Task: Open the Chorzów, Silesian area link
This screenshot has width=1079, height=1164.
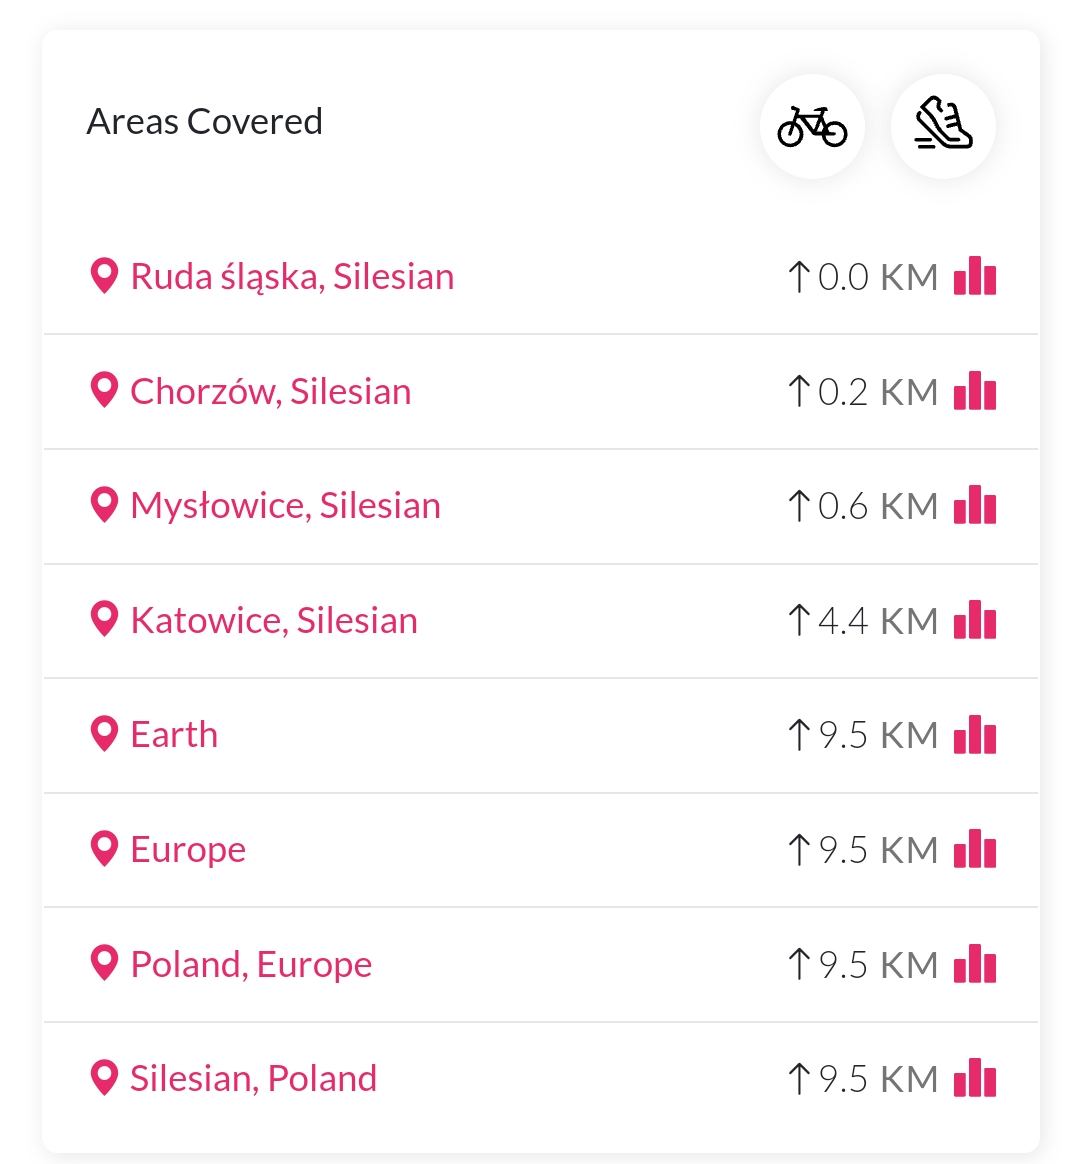Action: click(x=270, y=391)
